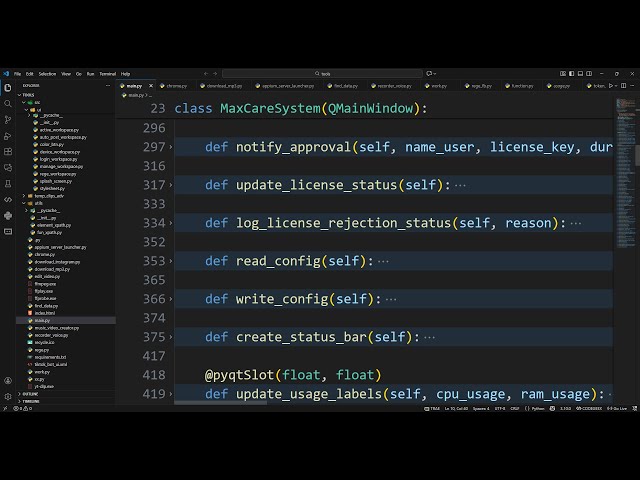This screenshot has width=640, height=480.
Task: Unfold log_license_rejection_status at line 334
Action: click(171, 223)
